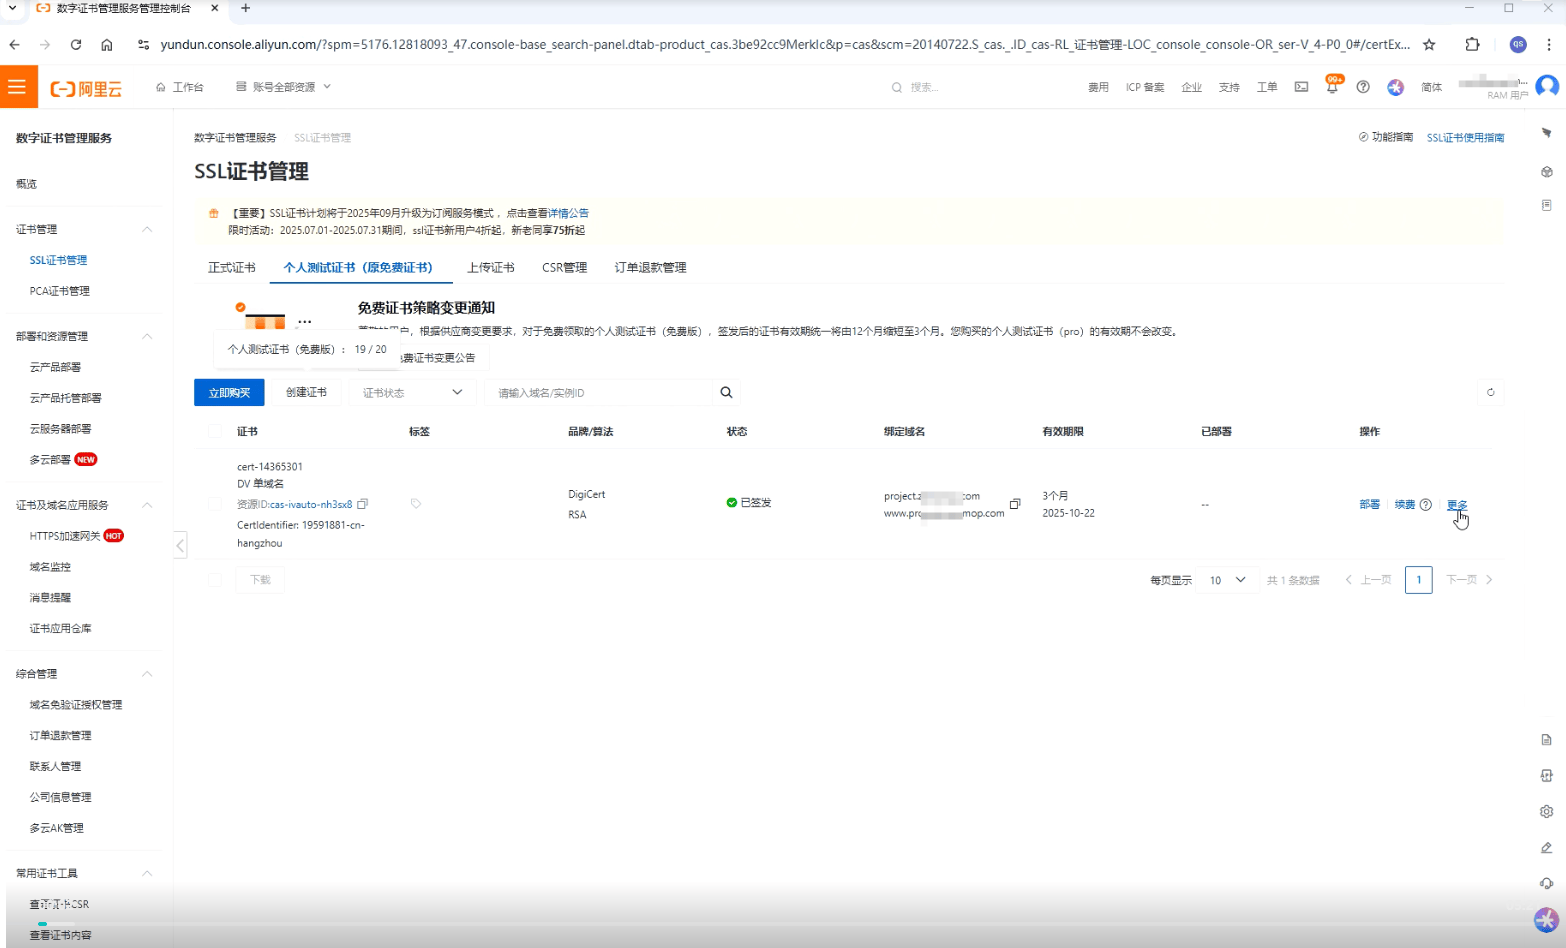Reload the browser page

[76, 44]
